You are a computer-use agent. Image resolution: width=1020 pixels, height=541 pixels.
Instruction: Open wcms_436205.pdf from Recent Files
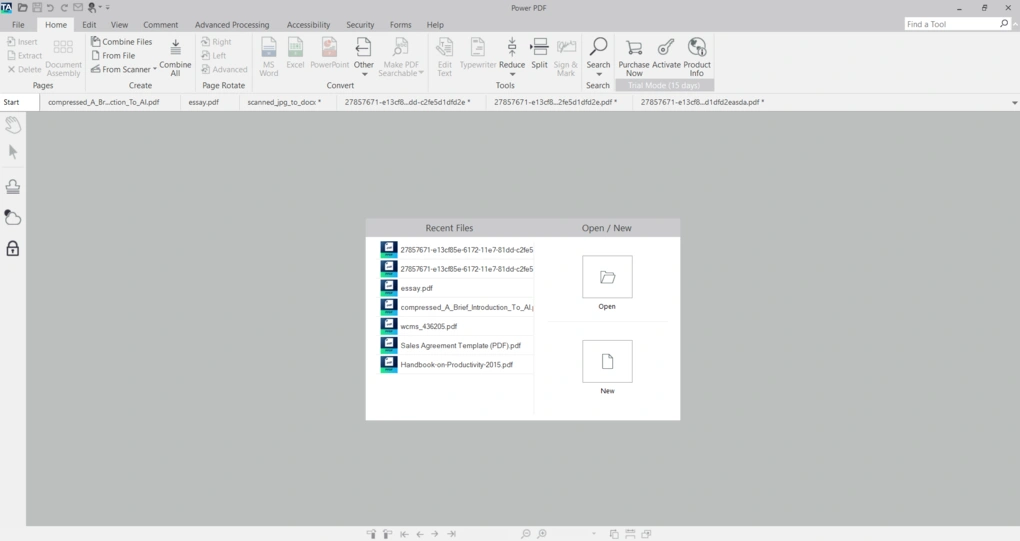[457, 326]
